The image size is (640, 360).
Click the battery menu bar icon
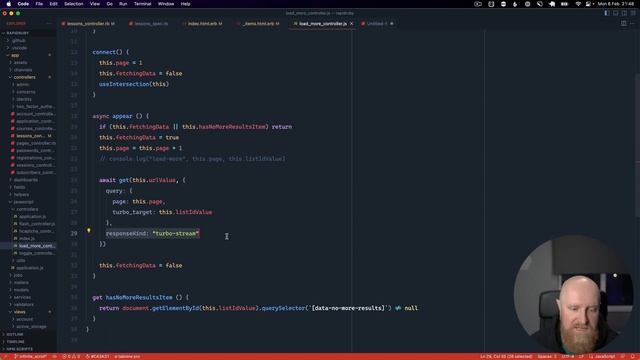click(x=564, y=4)
